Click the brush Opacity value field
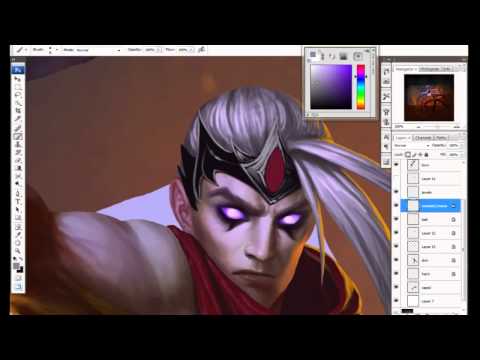Screen dimensions: 480x360 pos(150,50)
